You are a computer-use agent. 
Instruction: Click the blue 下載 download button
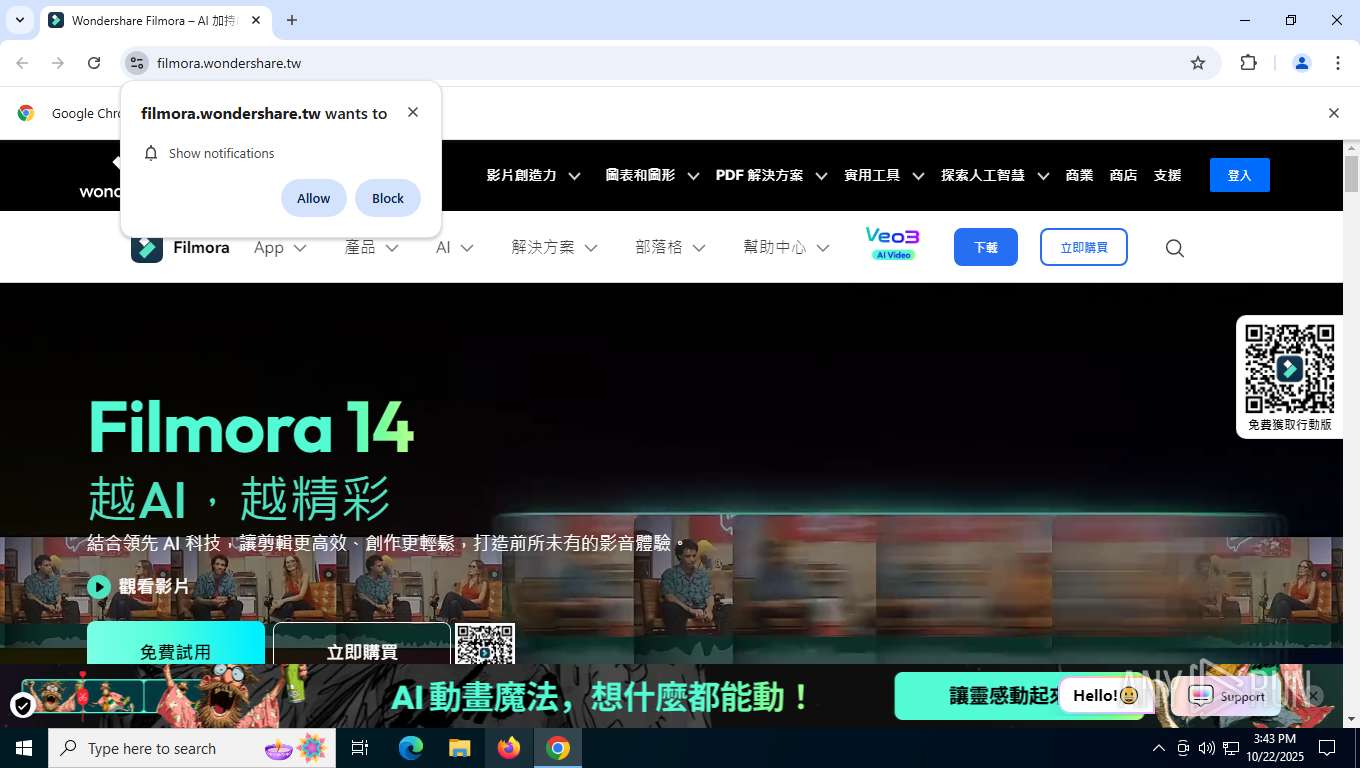pyautogui.click(x=985, y=247)
